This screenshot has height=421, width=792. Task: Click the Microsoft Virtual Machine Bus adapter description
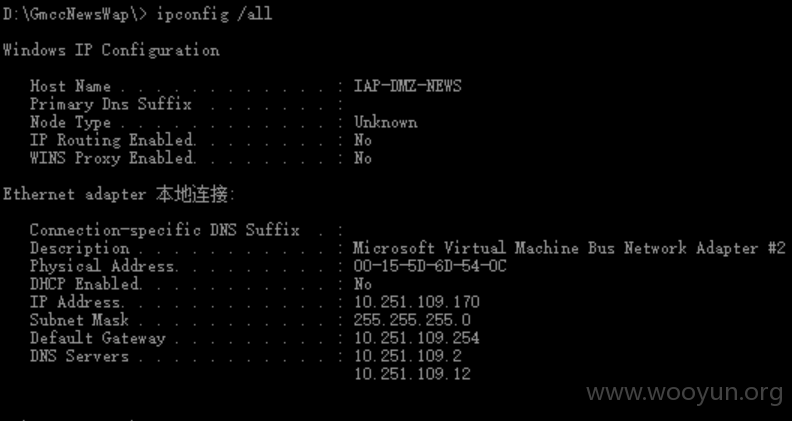click(x=569, y=248)
